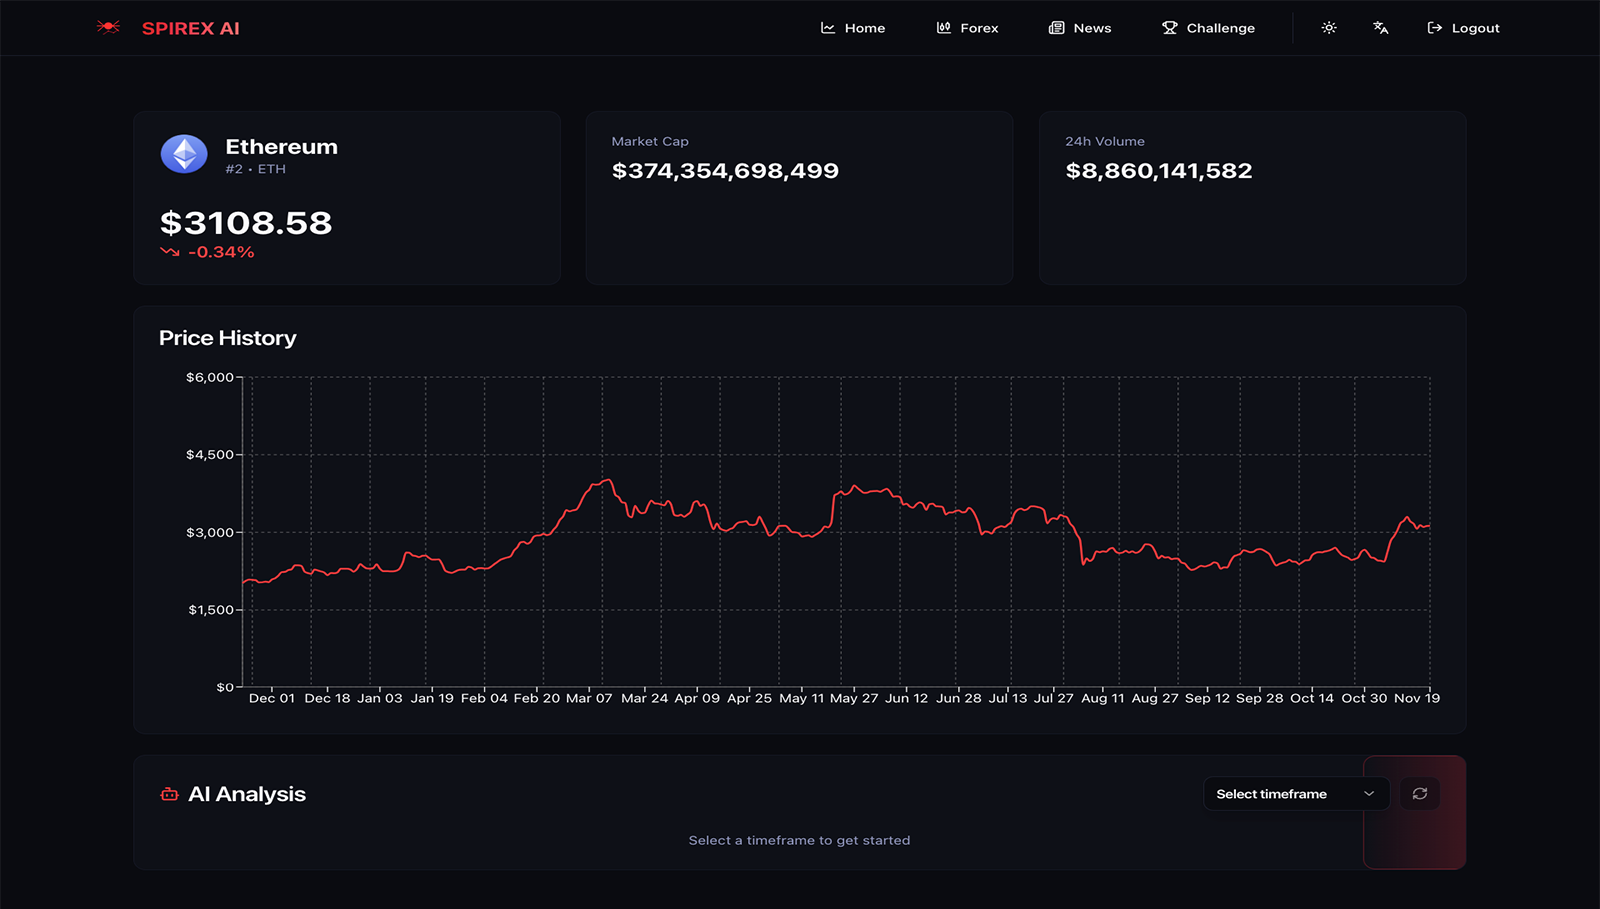The height and width of the screenshot is (909, 1600).
Task: Click the price line peak near Mar 07
Action: [x=607, y=481]
